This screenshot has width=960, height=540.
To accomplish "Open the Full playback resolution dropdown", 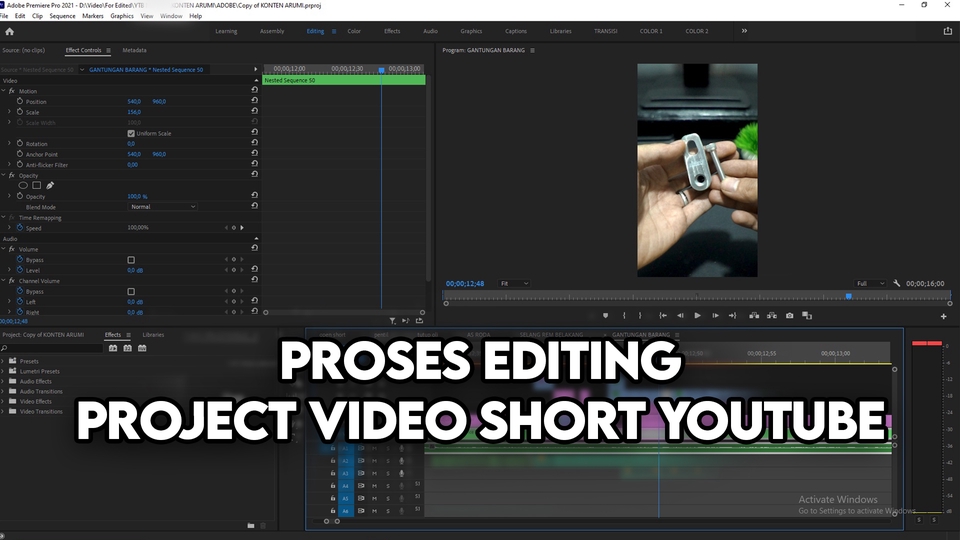I will point(871,283).
